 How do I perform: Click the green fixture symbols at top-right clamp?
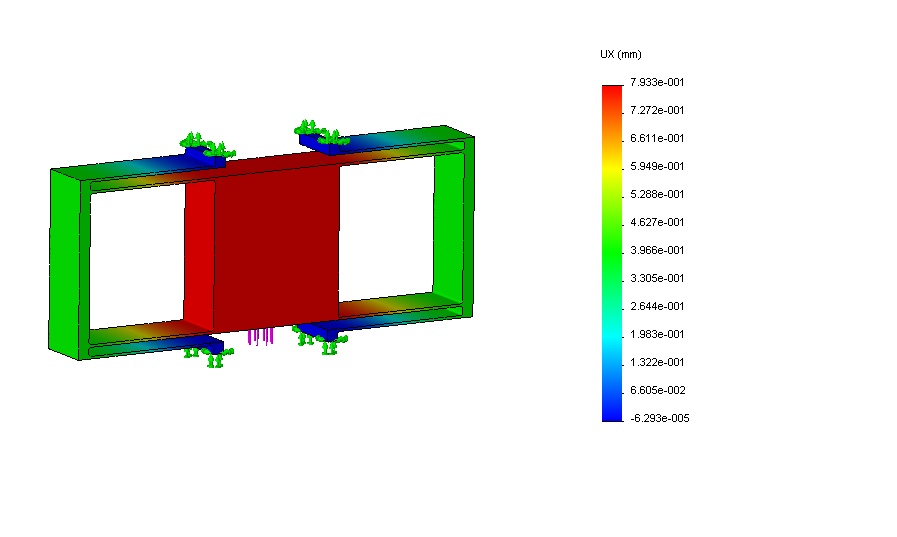click(322, 133)
